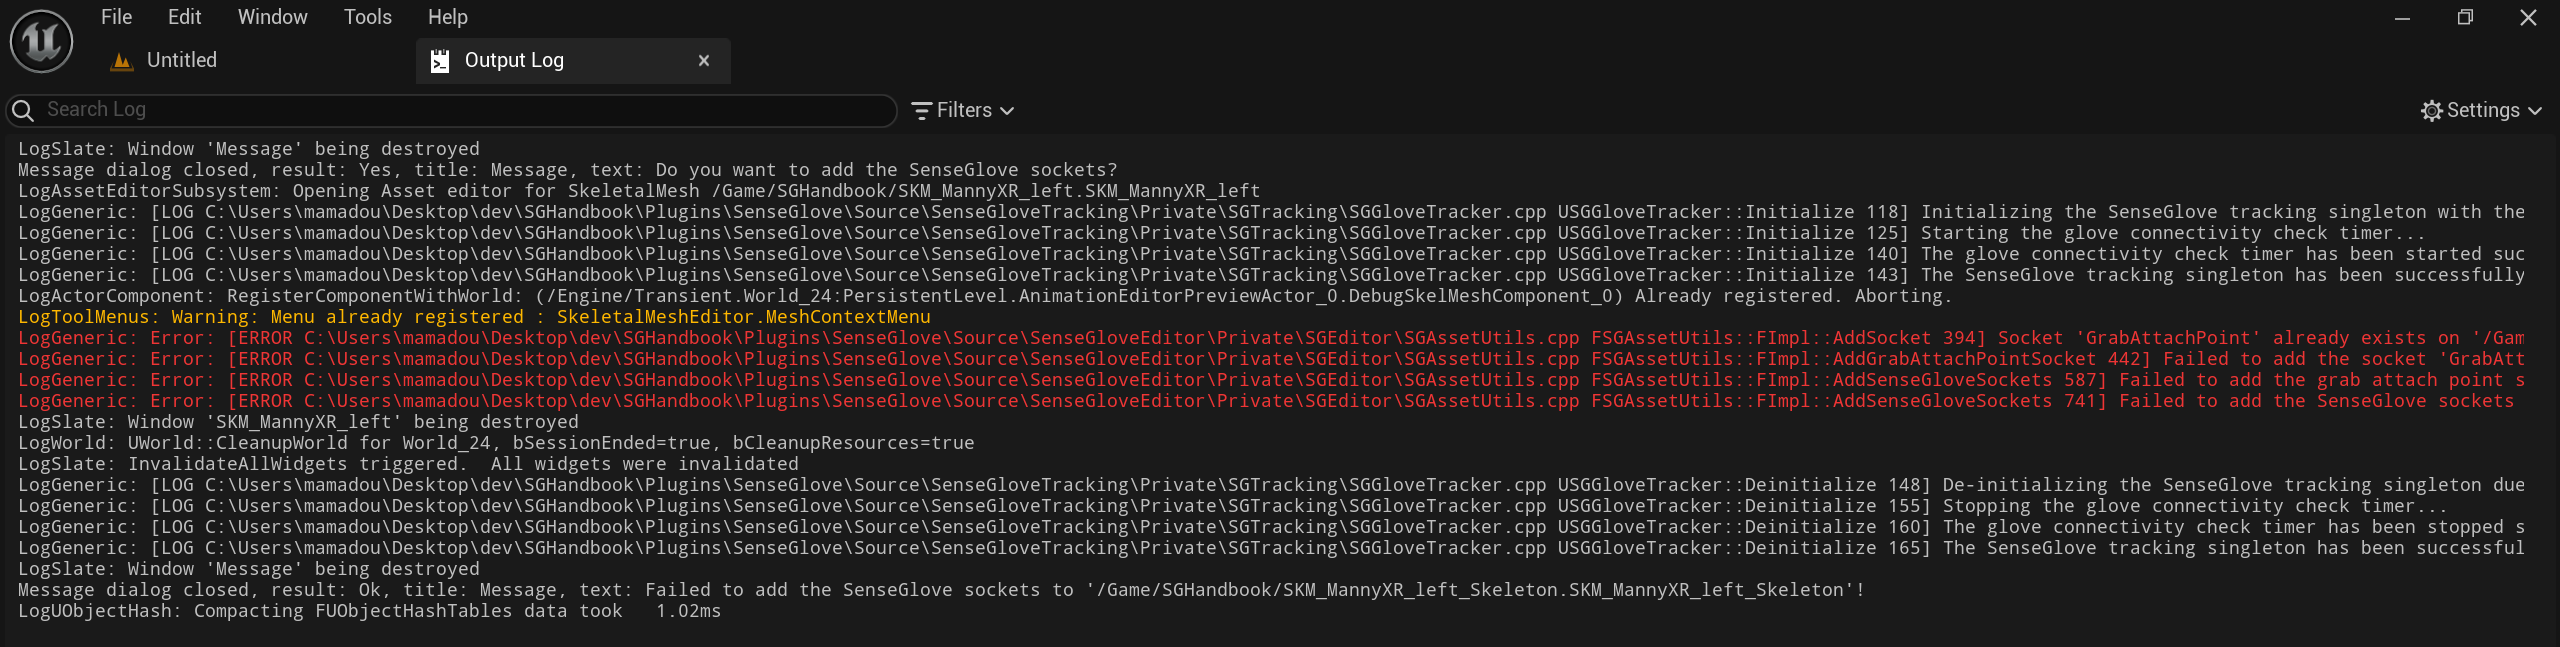The image size is (2560, 647).
Task: Click the warning triangle icon near Untitled
Action: (120, 60)
